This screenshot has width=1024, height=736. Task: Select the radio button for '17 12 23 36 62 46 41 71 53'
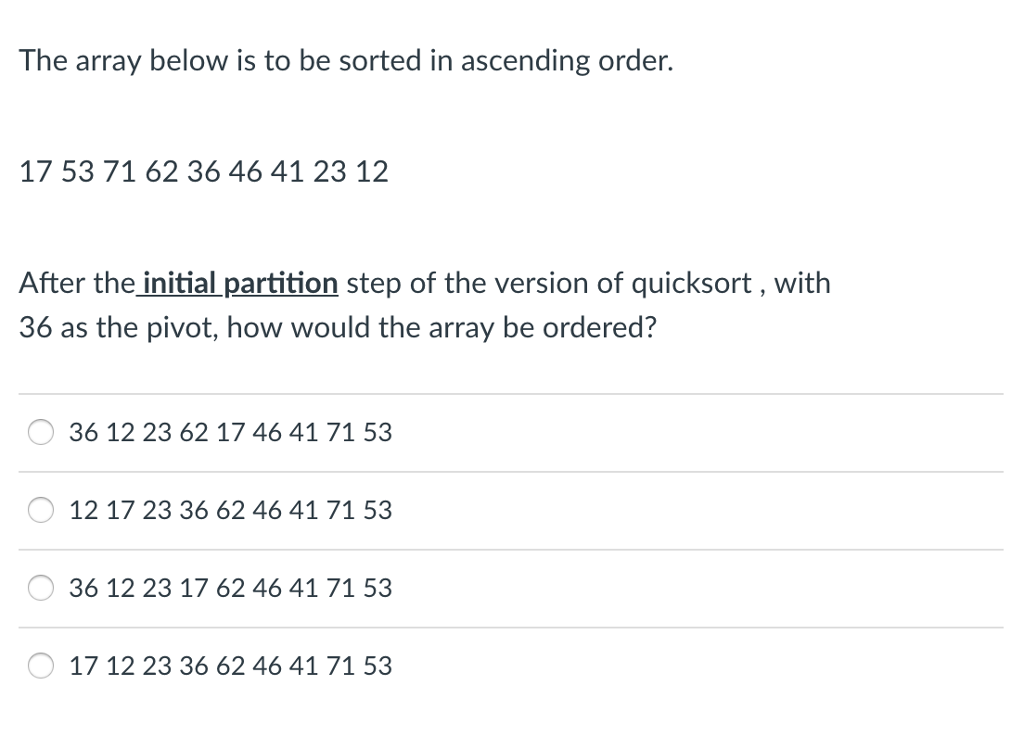(x=40, y=665)
